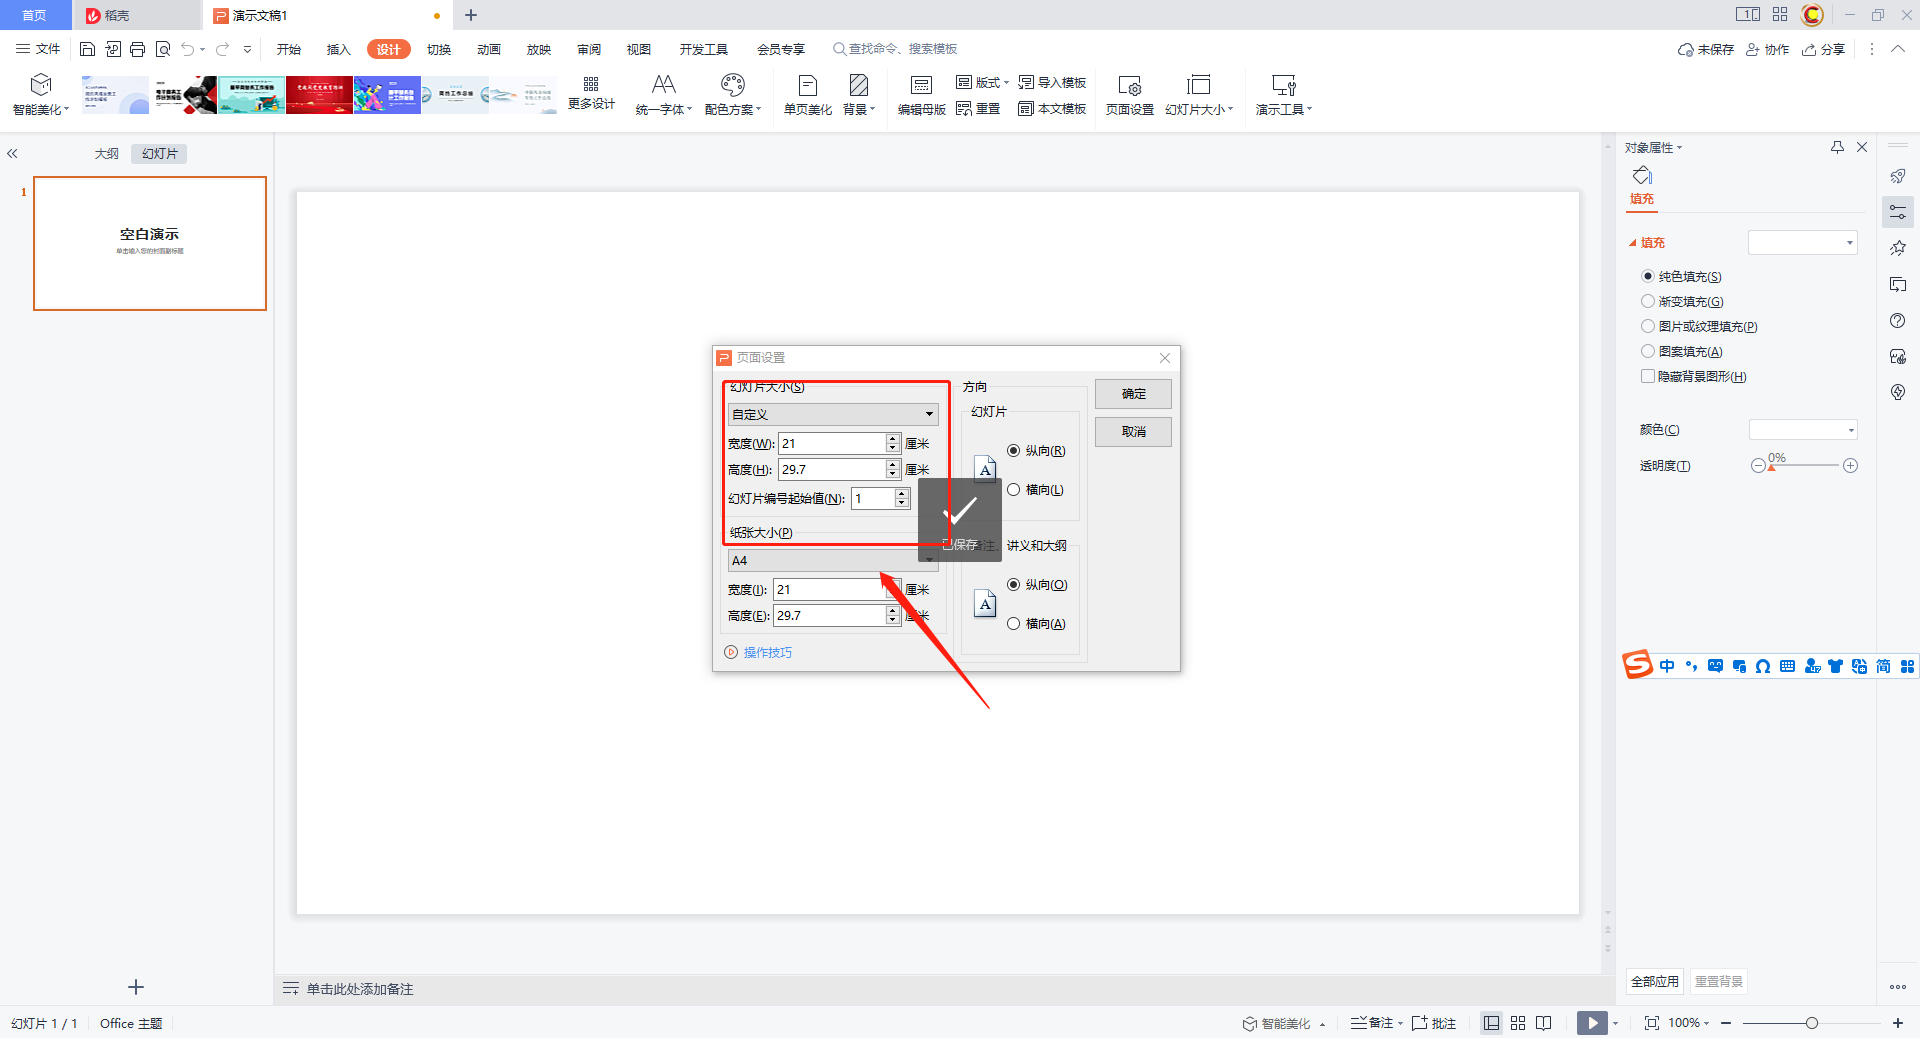Click Apply to All (全部应用) button
This screenshot has height=1038, width=1920.
pyautogui.click(x=1655, y=981)
